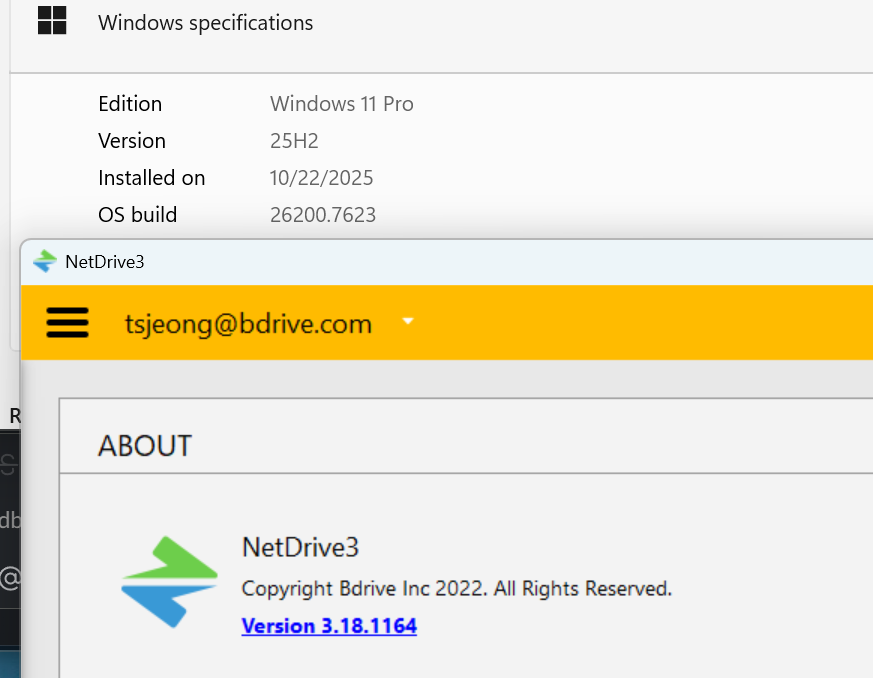Click the ABOUT section heading
Image resolution: width=873 pixels, height=678 pixels.
coord(145,446)
